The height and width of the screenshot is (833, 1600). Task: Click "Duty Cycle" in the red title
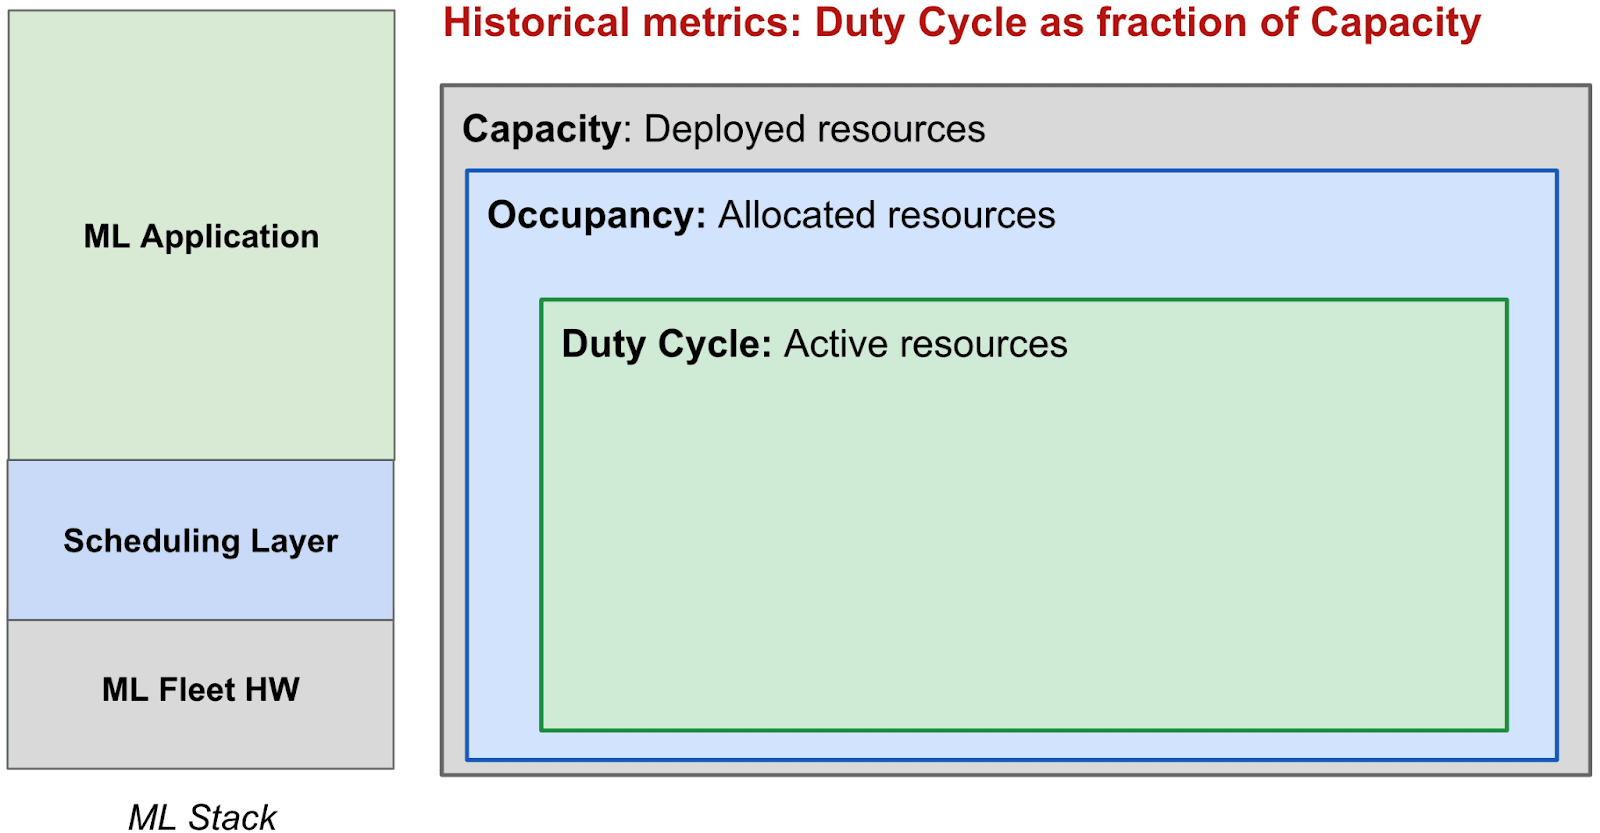click(x=920, y=23)
